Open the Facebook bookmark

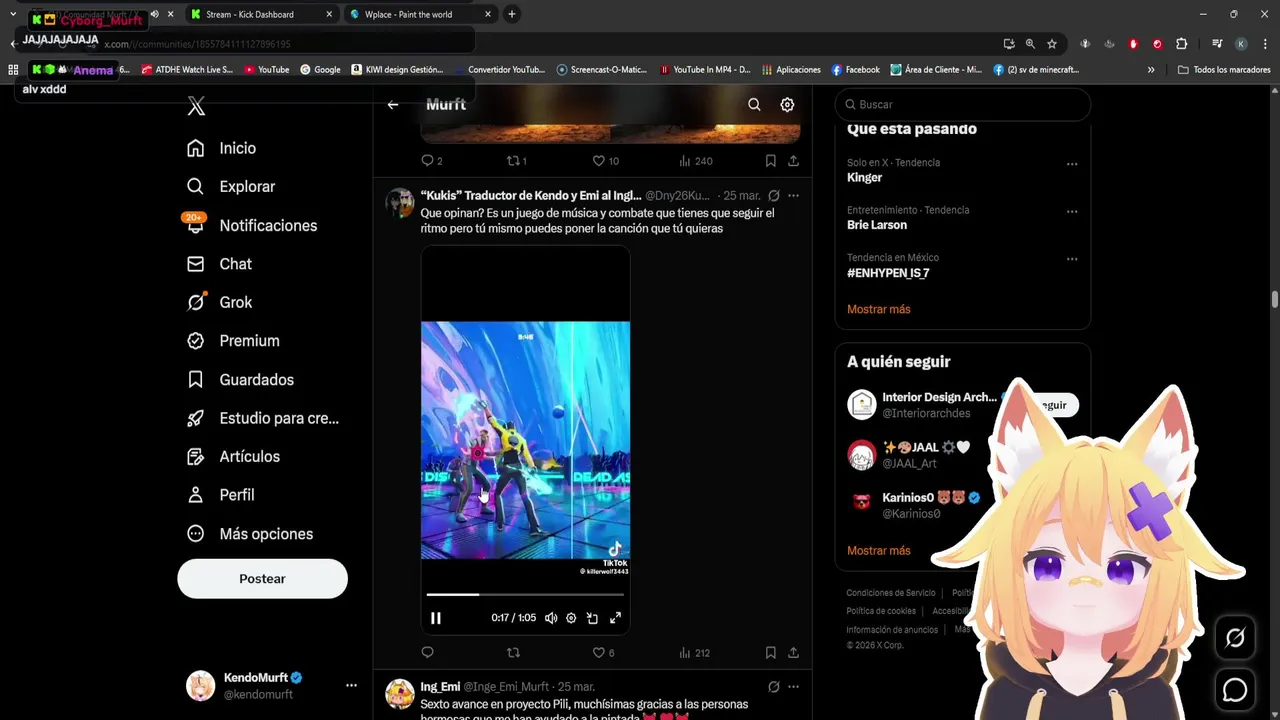pyautogui.click(x=855, y=70)
